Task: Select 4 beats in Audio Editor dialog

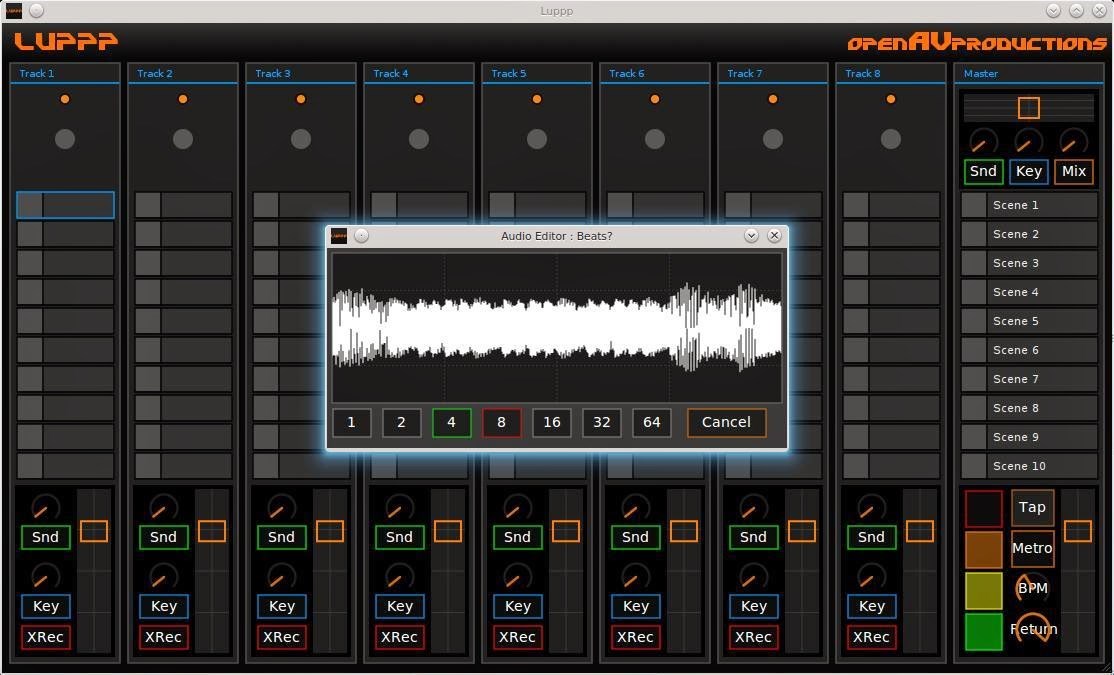Action: pyautogui.click(x=451, y=422)
